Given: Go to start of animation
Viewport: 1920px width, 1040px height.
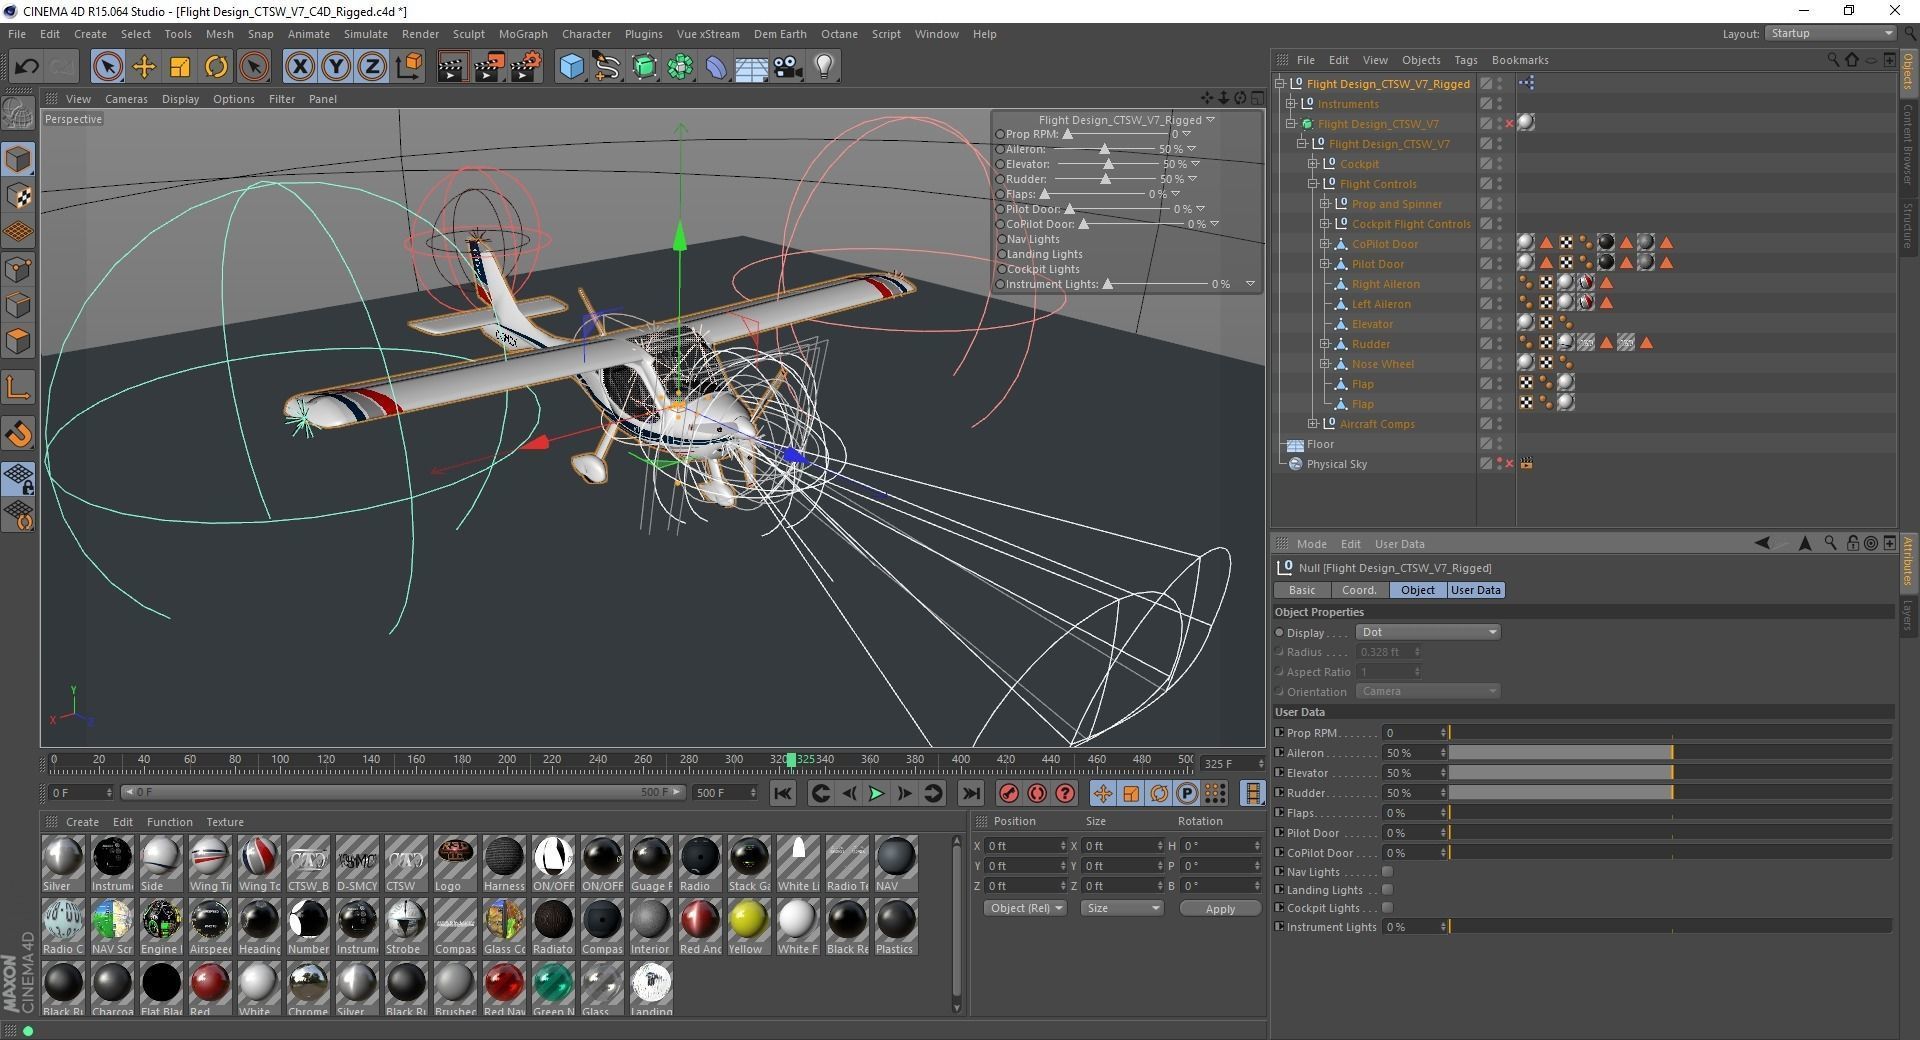Looking at the screenshot, I should point(783,793).
